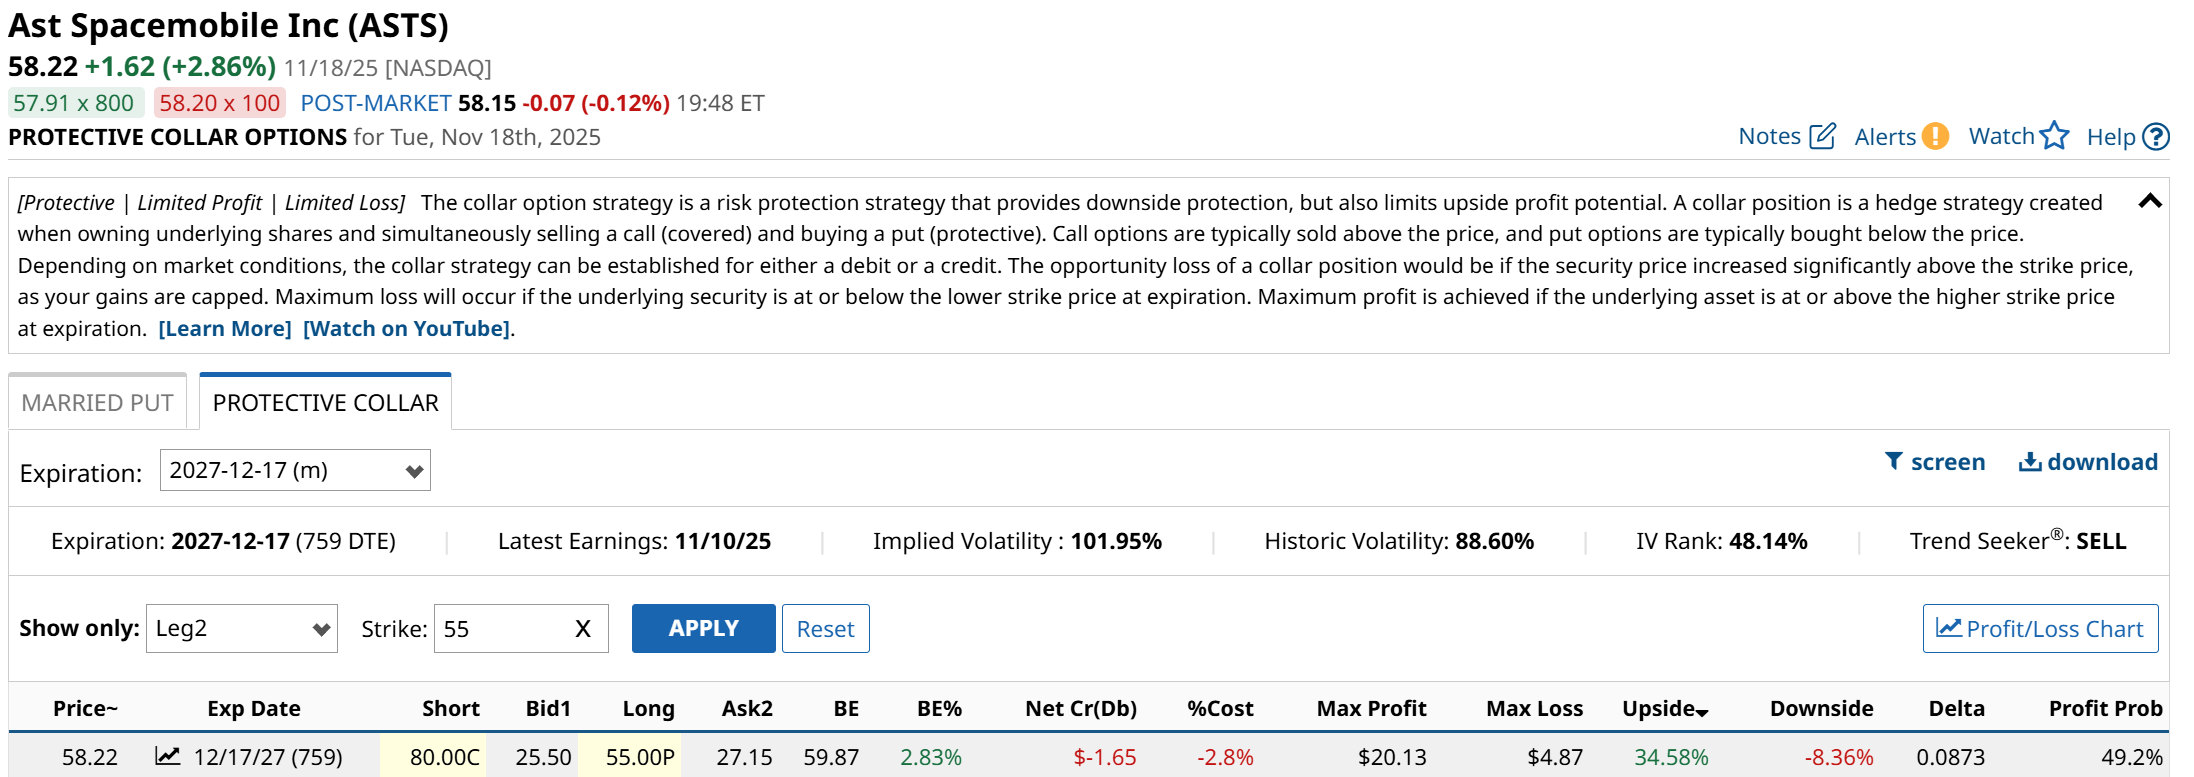Click the orange Alerts exclamation icon
Screen dimensions: 2194x777
point(1935,136)
